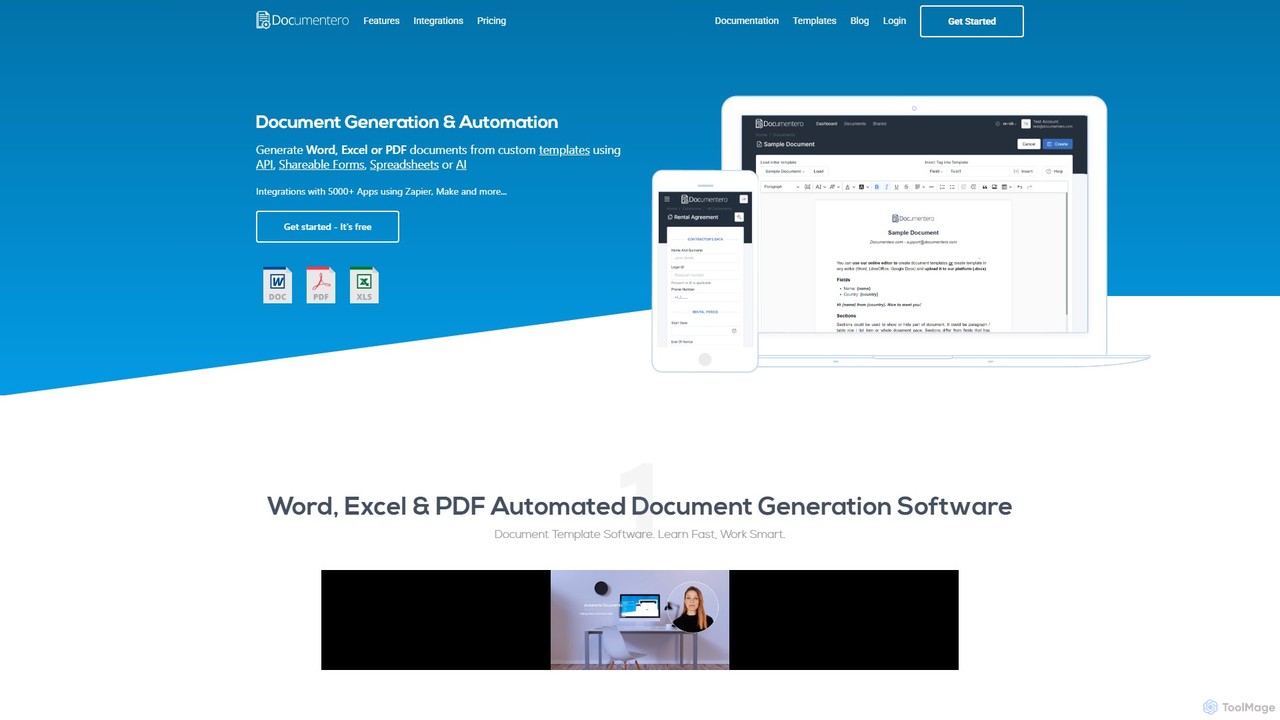This screenshot has height=720, width=1280.
Task: Follow the underlined API link
Action: [x=264, y=165]
